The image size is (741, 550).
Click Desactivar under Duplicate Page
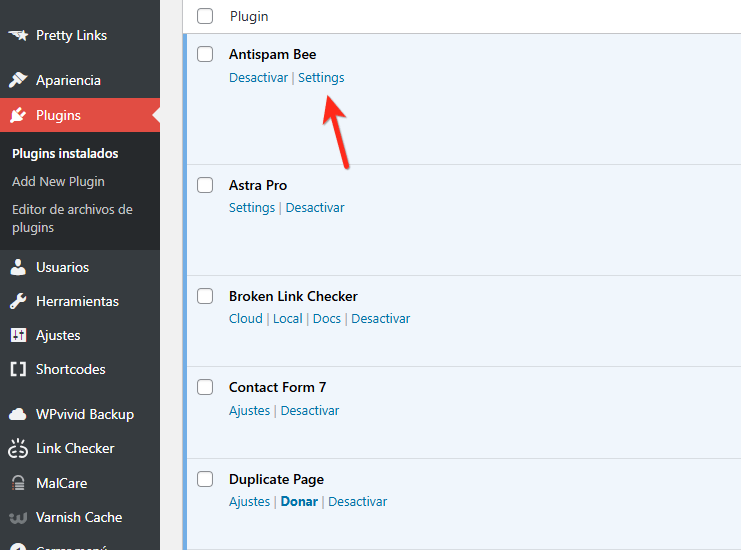(357, 501)
